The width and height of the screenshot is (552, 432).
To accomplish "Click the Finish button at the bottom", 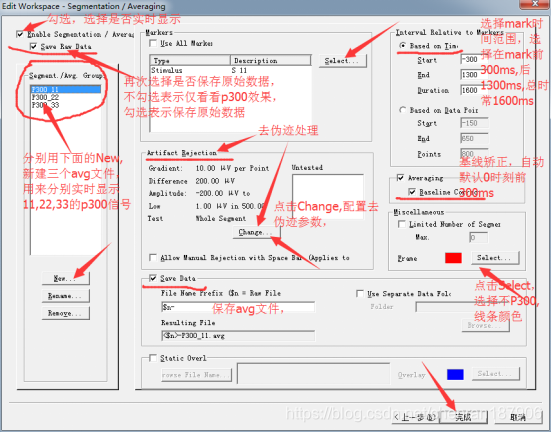I will pos(463,417).
